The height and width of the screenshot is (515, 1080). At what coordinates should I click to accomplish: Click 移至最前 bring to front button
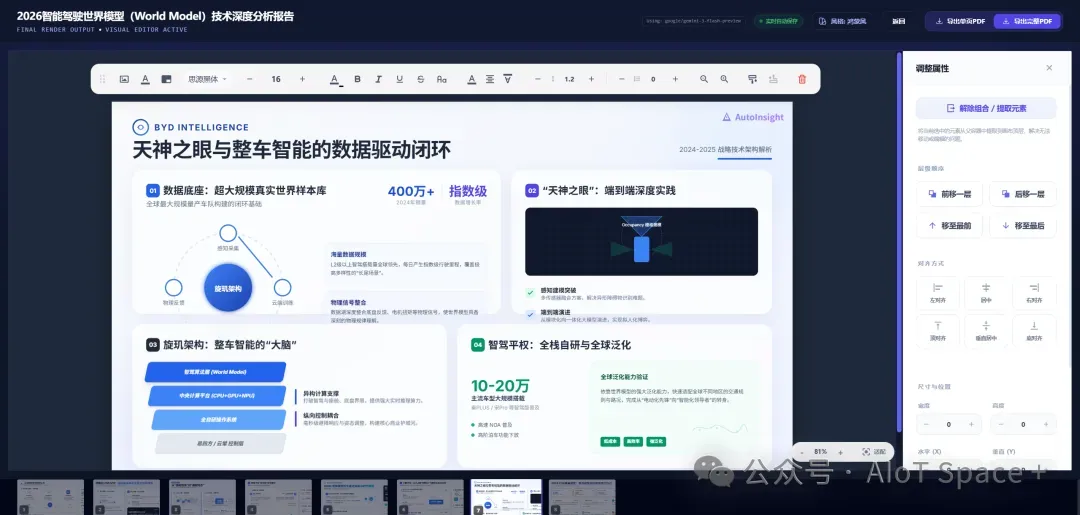pos(949,225)
